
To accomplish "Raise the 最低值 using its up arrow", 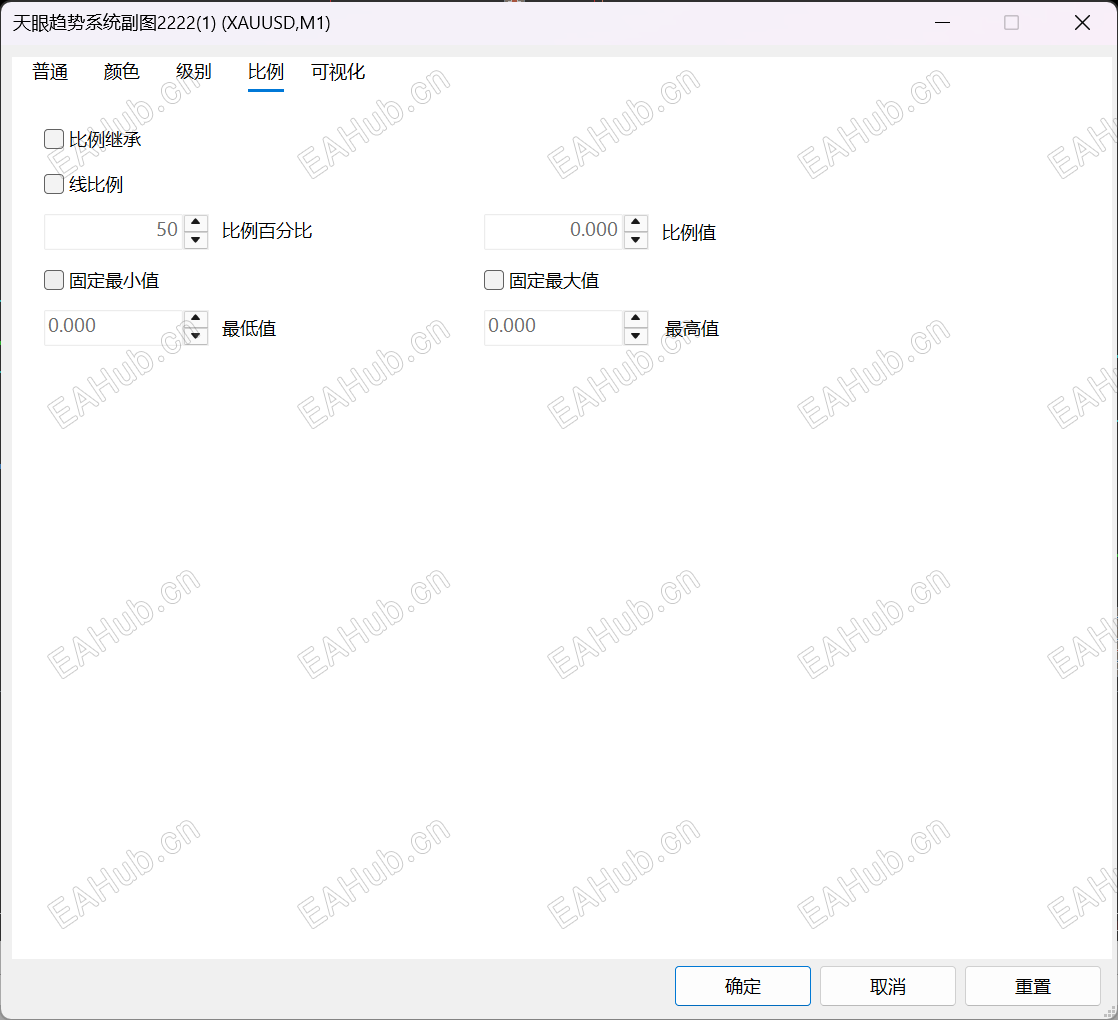I will pos(195,319).
